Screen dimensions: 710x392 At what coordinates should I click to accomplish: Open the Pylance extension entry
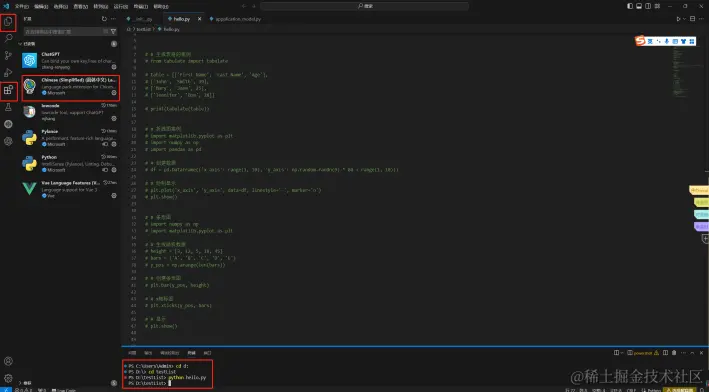pyautogui.click(x=70, y=138)
